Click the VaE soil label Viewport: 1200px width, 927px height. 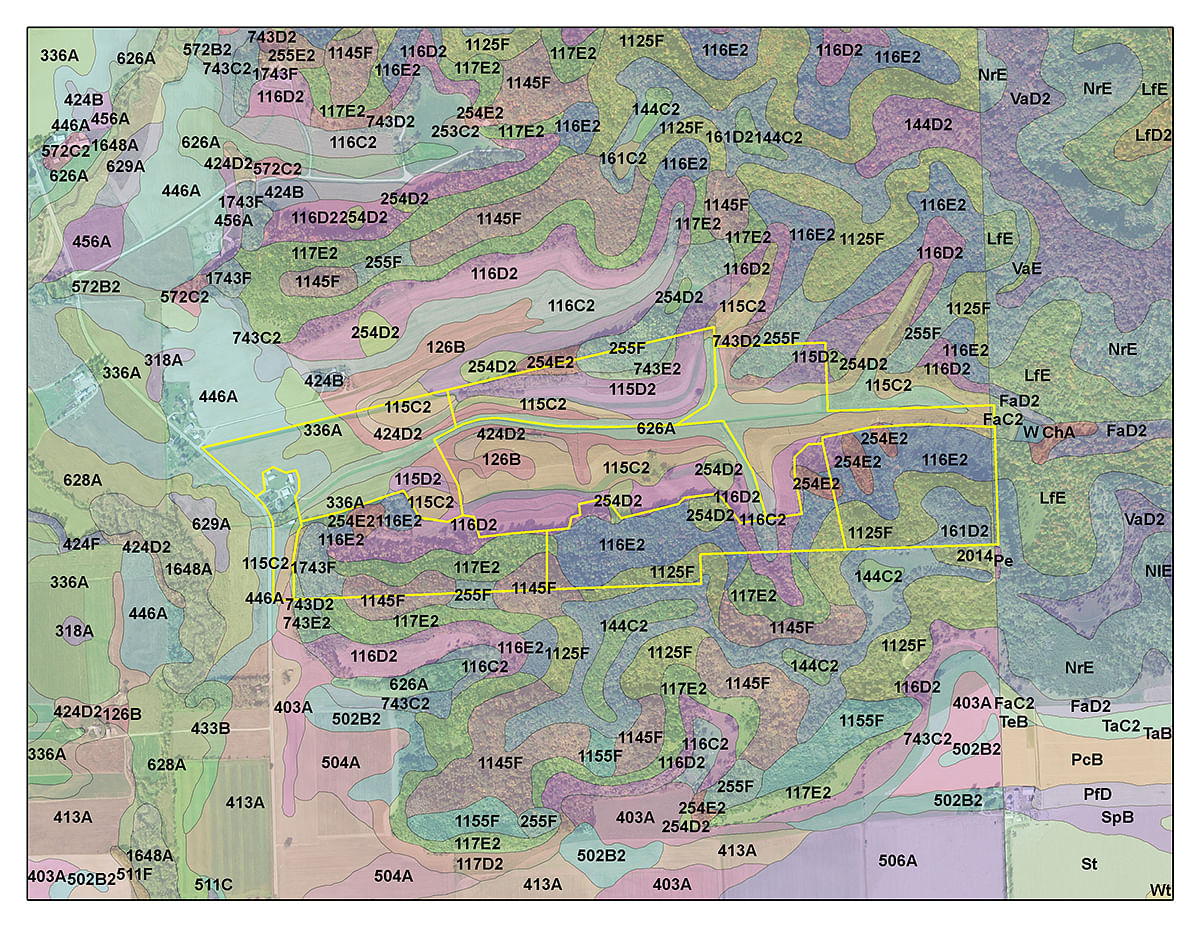[1027, 269]
